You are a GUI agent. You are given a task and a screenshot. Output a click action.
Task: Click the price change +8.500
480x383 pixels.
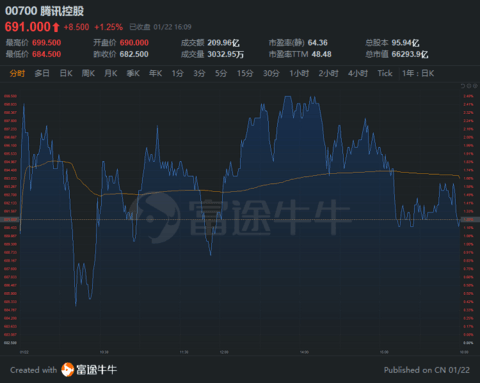[x=76, y=27]
